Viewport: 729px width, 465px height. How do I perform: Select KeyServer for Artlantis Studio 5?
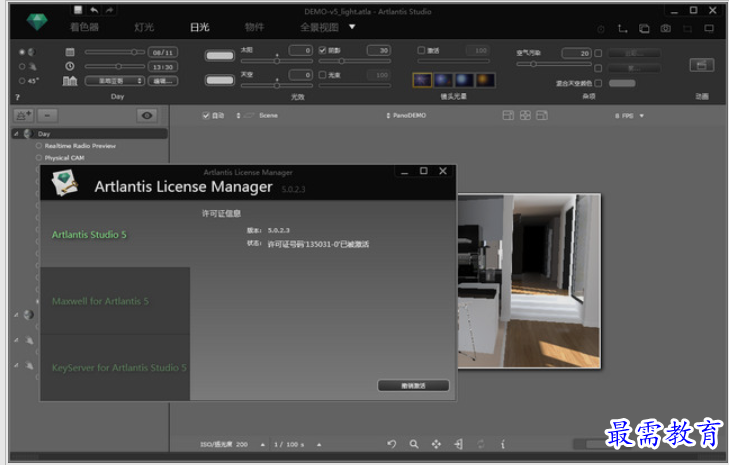click(x=115, y=367)
